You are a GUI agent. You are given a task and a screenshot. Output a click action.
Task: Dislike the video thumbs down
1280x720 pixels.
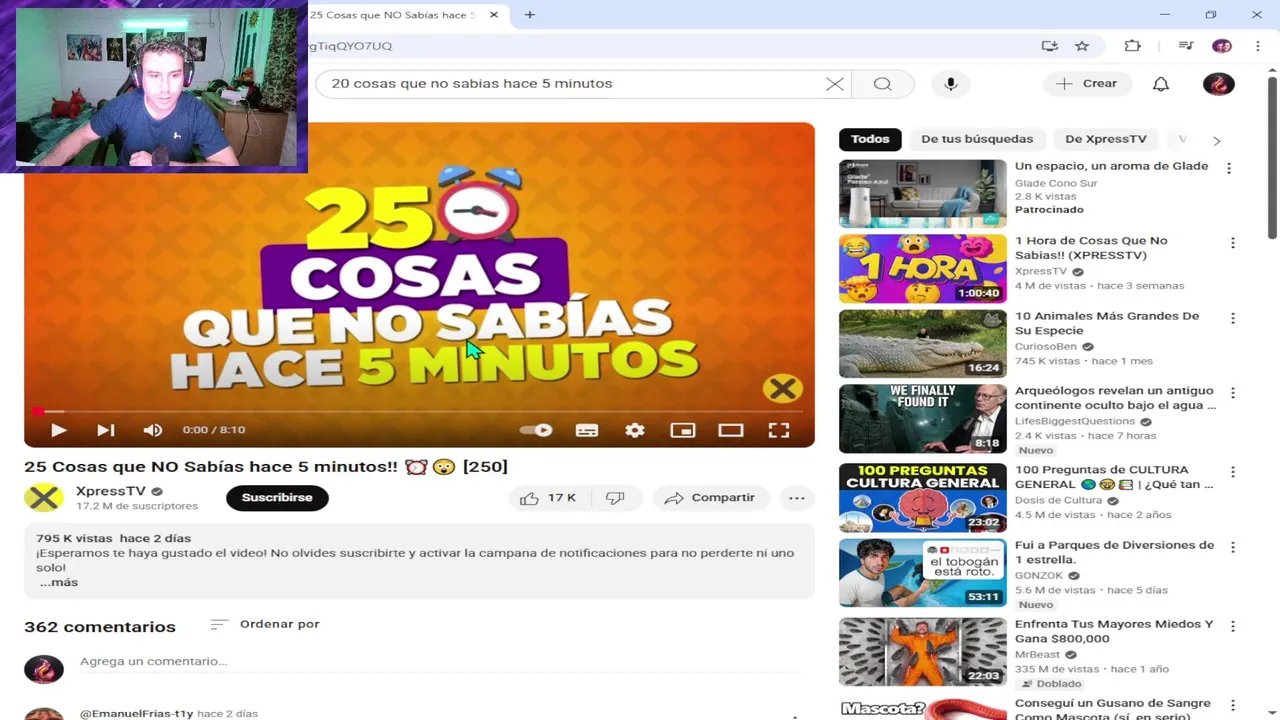pos(616,498)
